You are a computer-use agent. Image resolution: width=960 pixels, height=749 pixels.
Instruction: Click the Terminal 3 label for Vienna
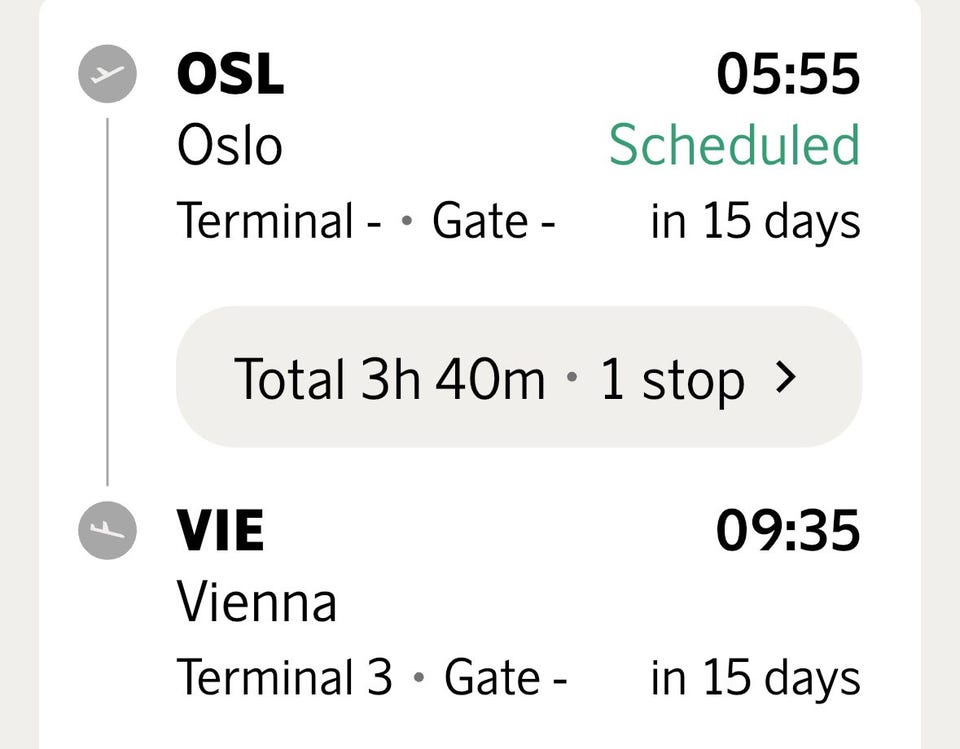tap(284, 677)
